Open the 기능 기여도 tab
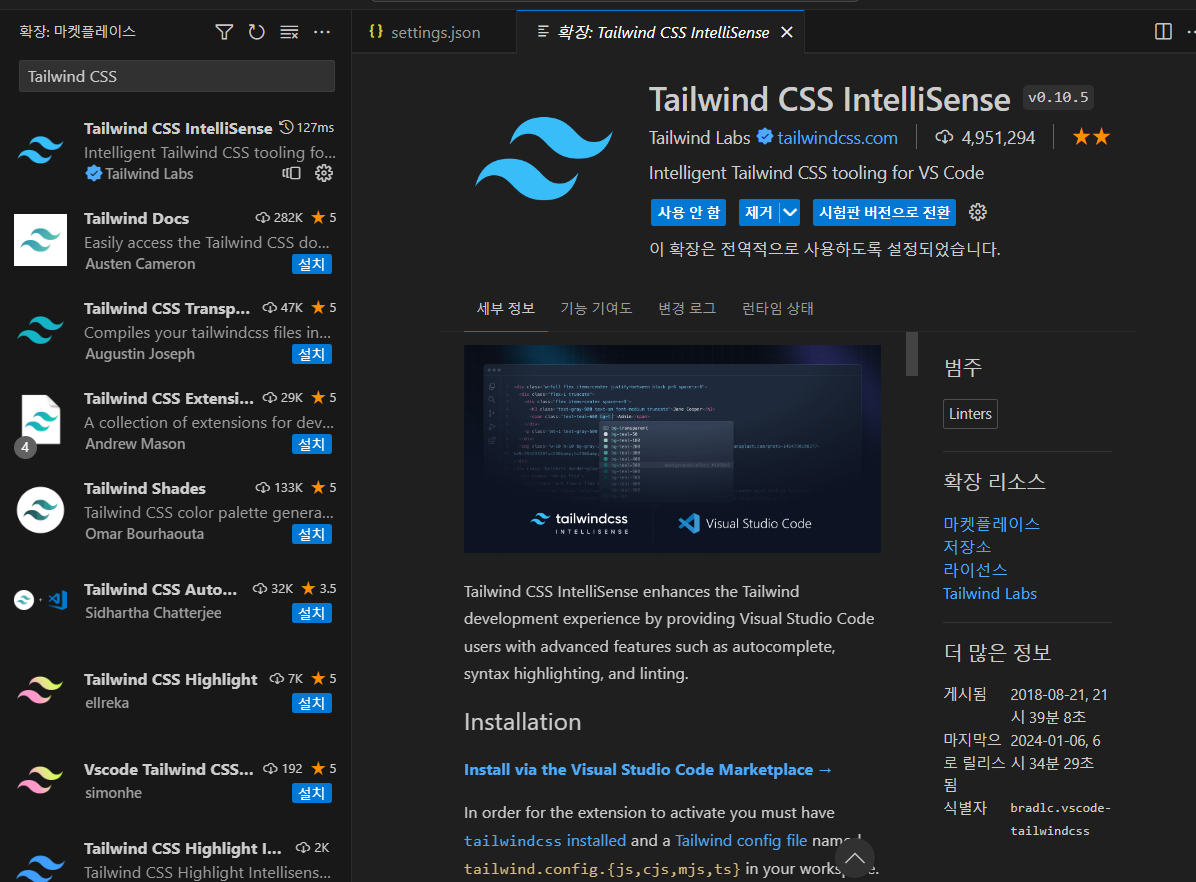Viewport: 1196px width, 882px height. coord(596,308)
